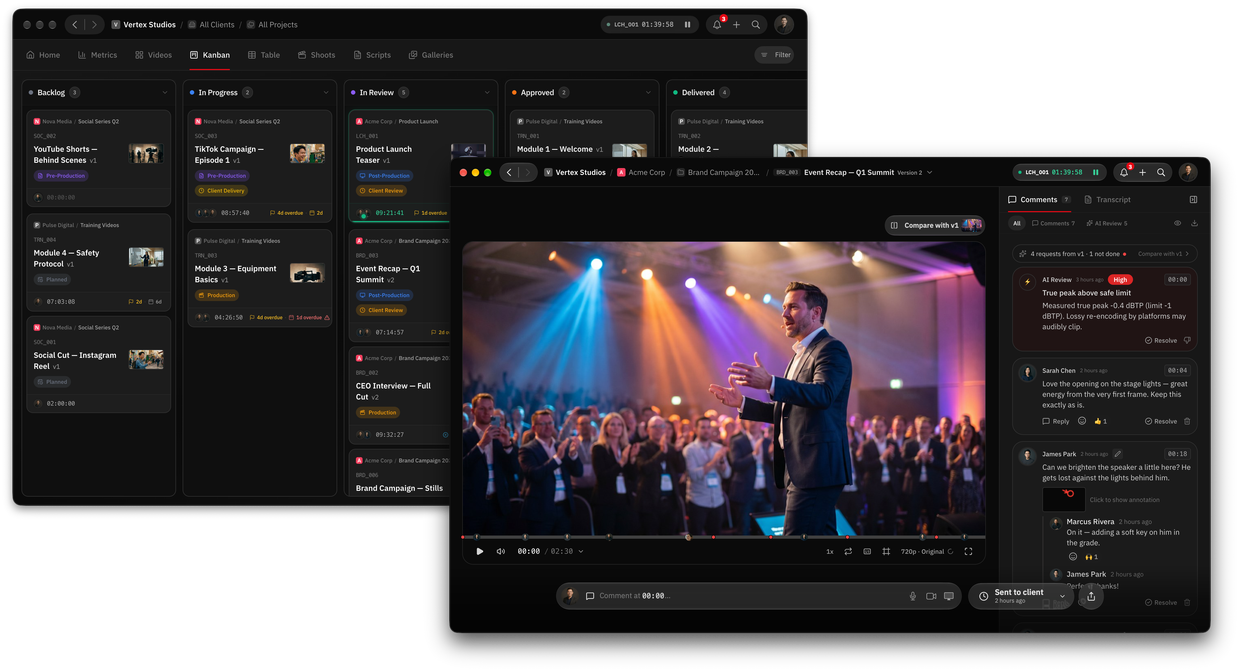Screen dimensions: 1240x672
Task: Click the screen-record monitor icon in comment bar
Action: (949, 596)
